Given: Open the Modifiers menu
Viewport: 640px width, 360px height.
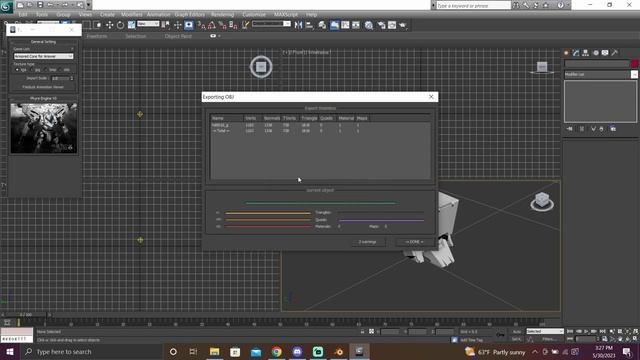Looking at the screenshot, I should pos(131,15).
